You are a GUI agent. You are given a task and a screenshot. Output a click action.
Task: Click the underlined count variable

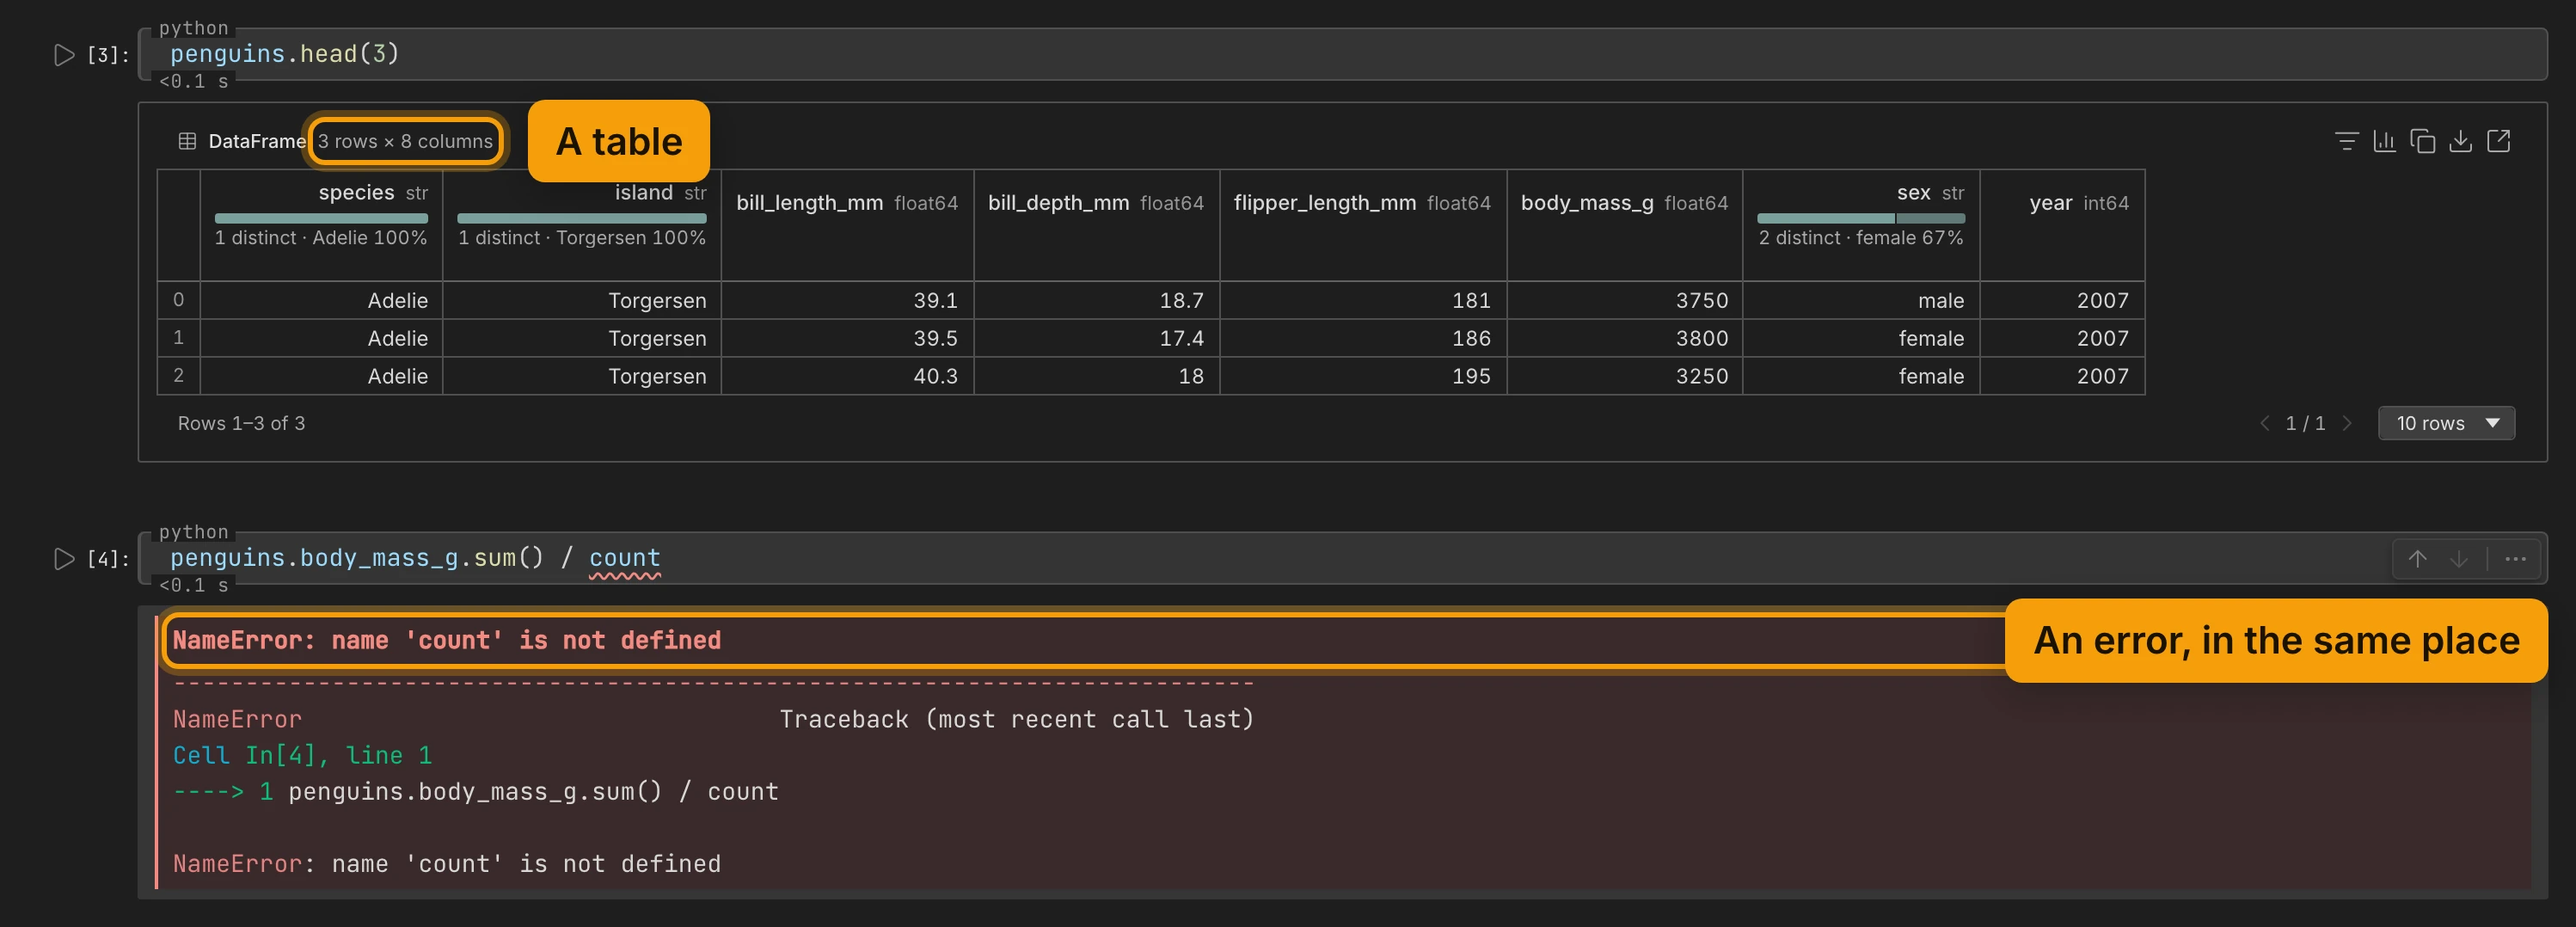625,558
